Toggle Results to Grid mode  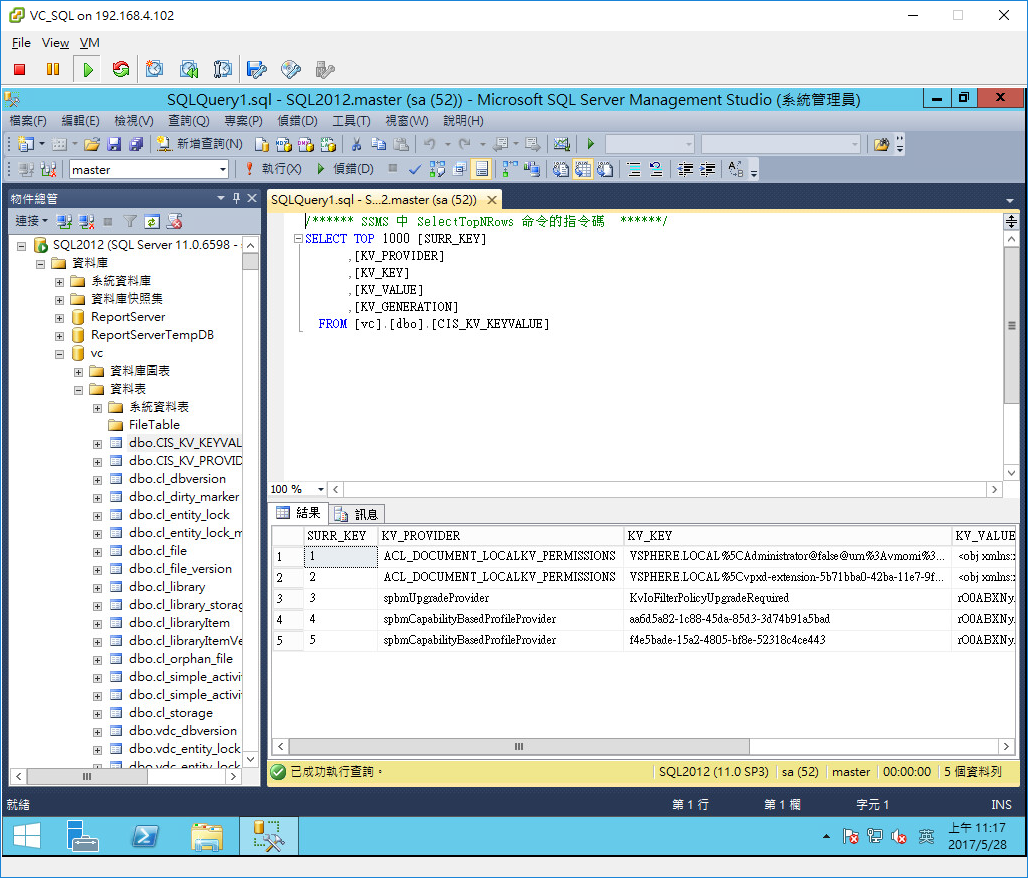[583, 169]
